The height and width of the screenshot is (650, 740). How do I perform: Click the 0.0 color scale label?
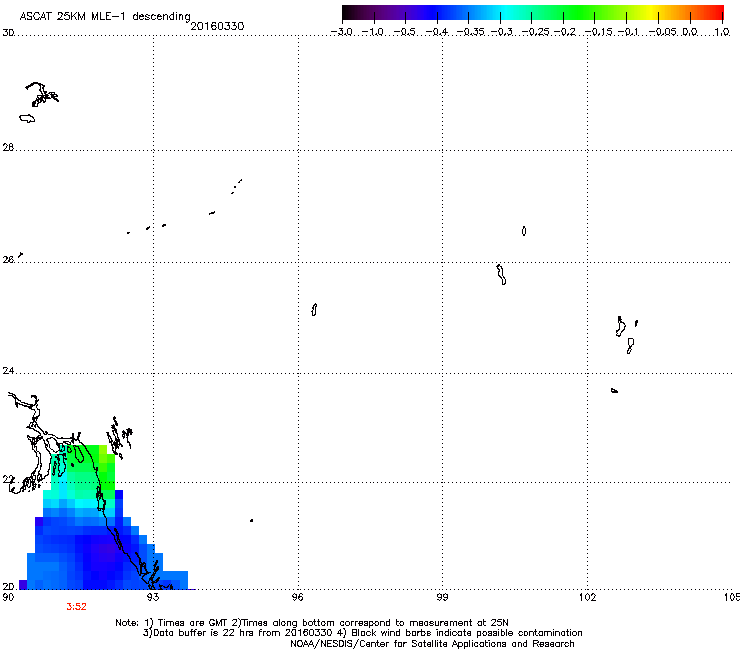tap(690, 32)
